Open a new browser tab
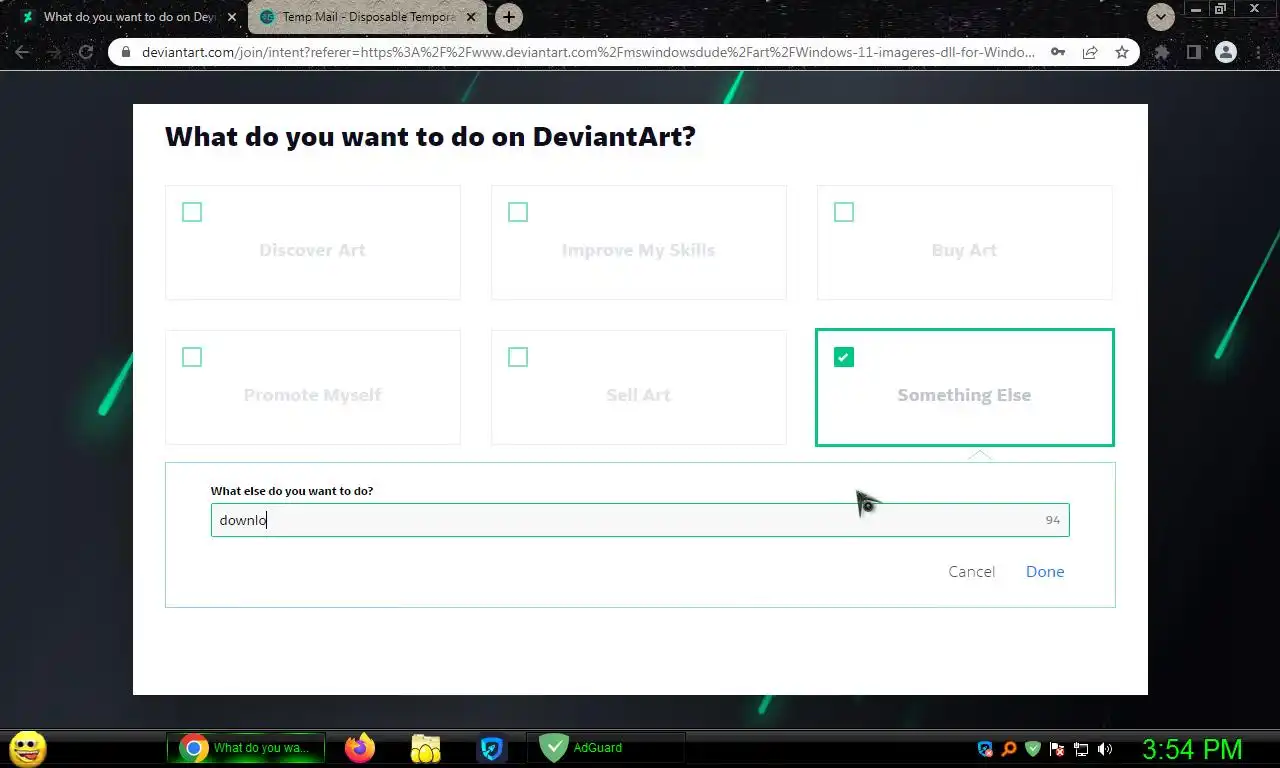 click(x=509, y=17)
